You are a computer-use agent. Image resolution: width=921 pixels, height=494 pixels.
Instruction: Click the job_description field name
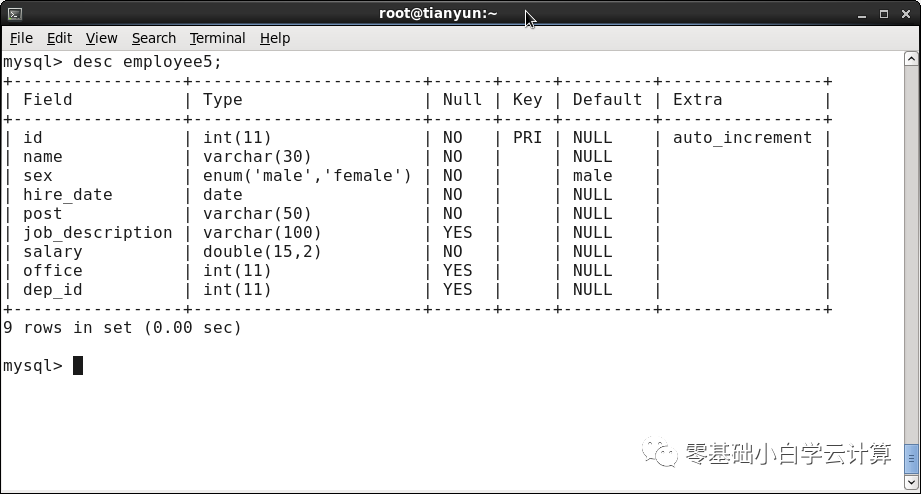98,233
